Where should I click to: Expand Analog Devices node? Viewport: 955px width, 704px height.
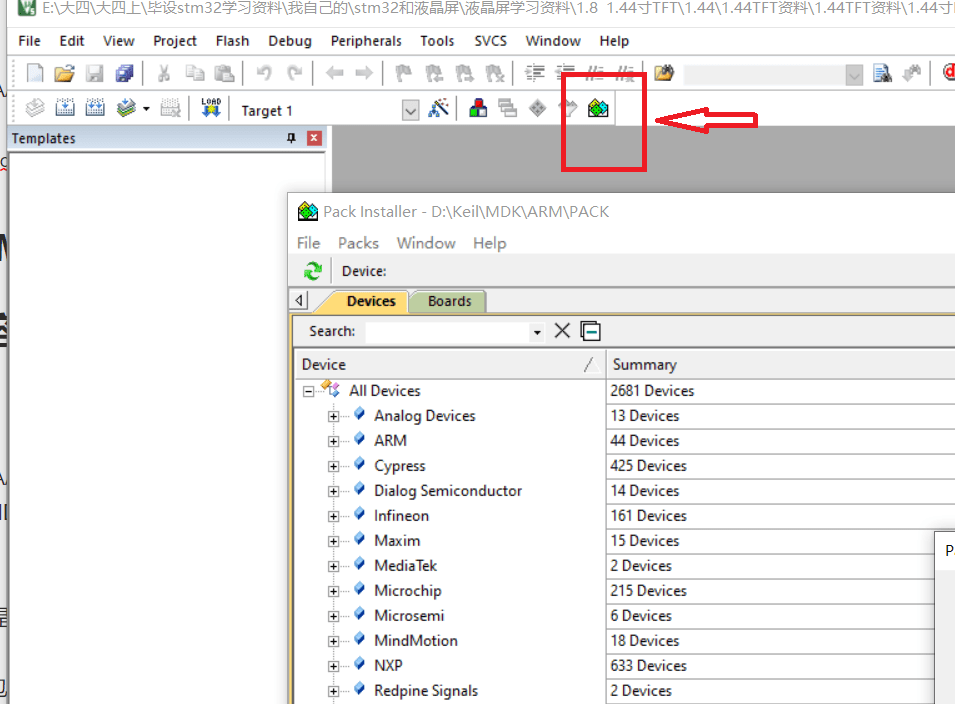333,417
